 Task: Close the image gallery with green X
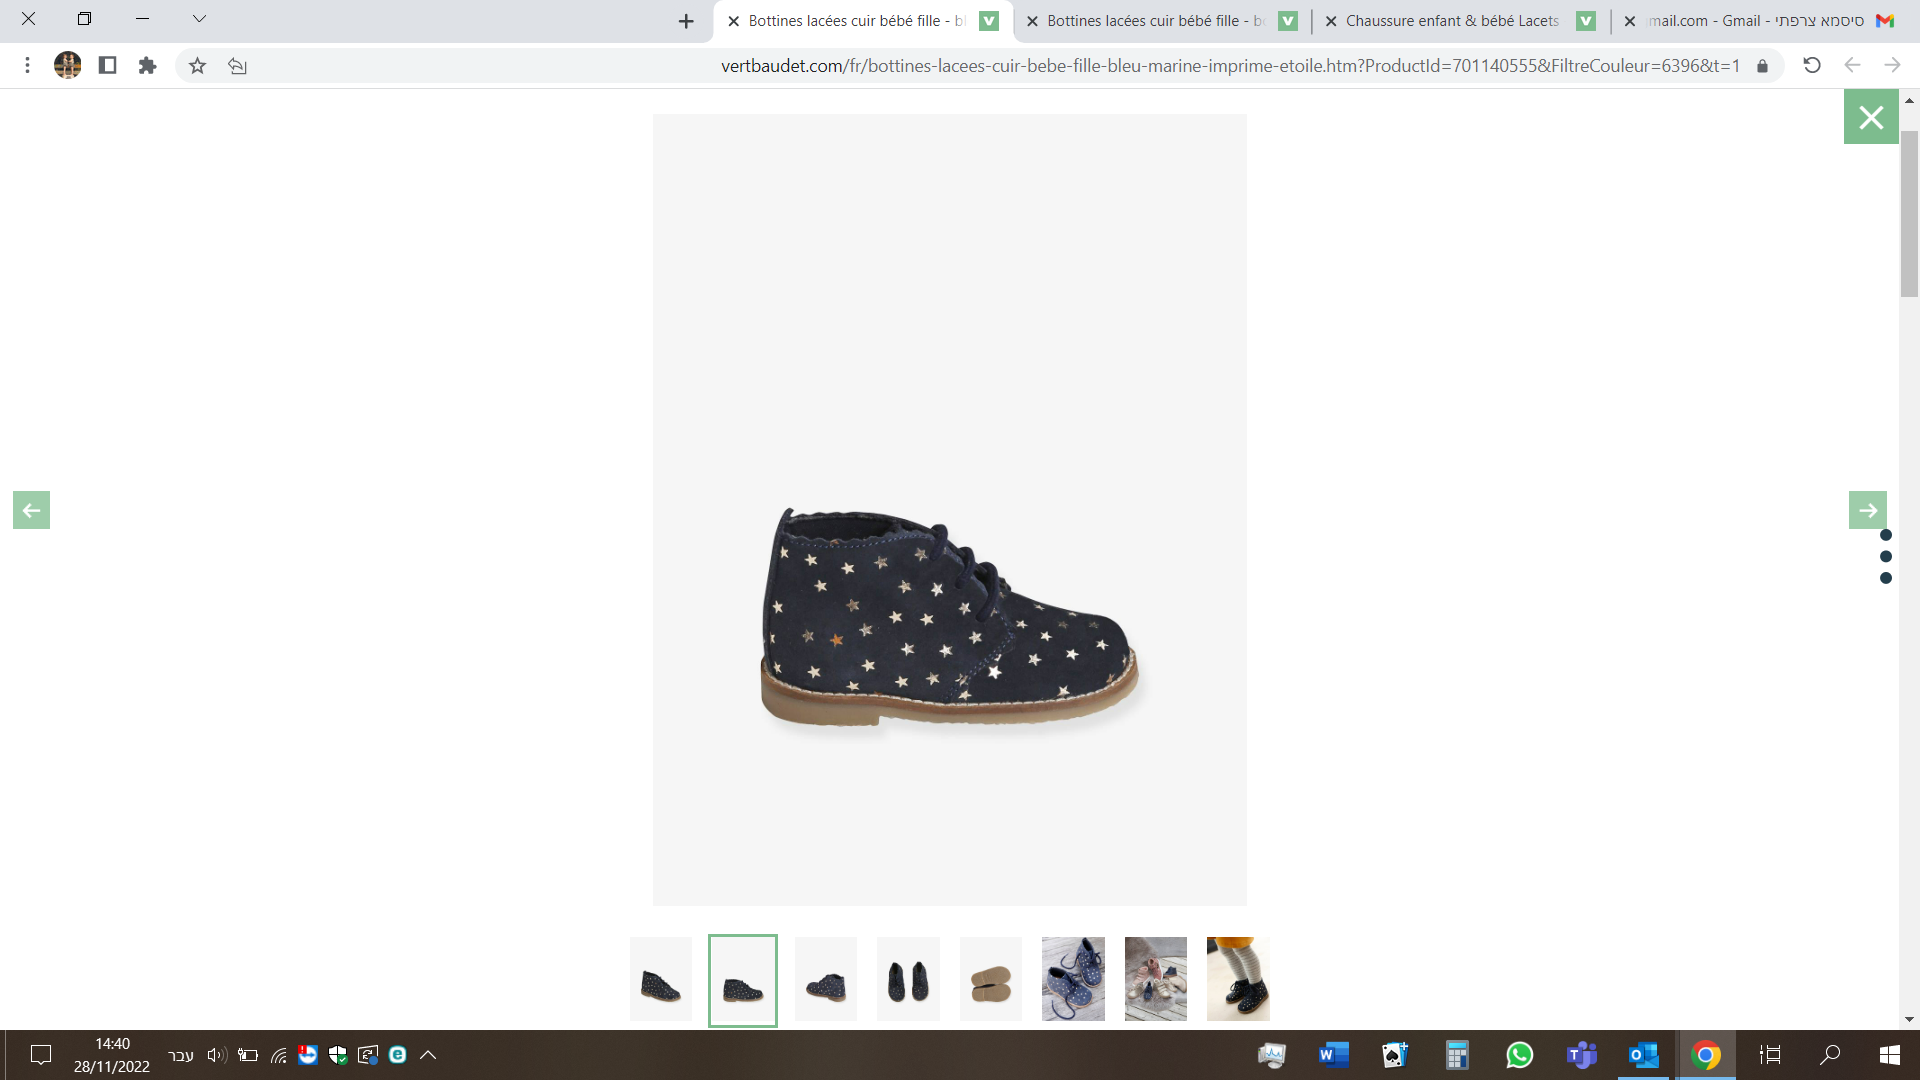[x=1870, y=117]
